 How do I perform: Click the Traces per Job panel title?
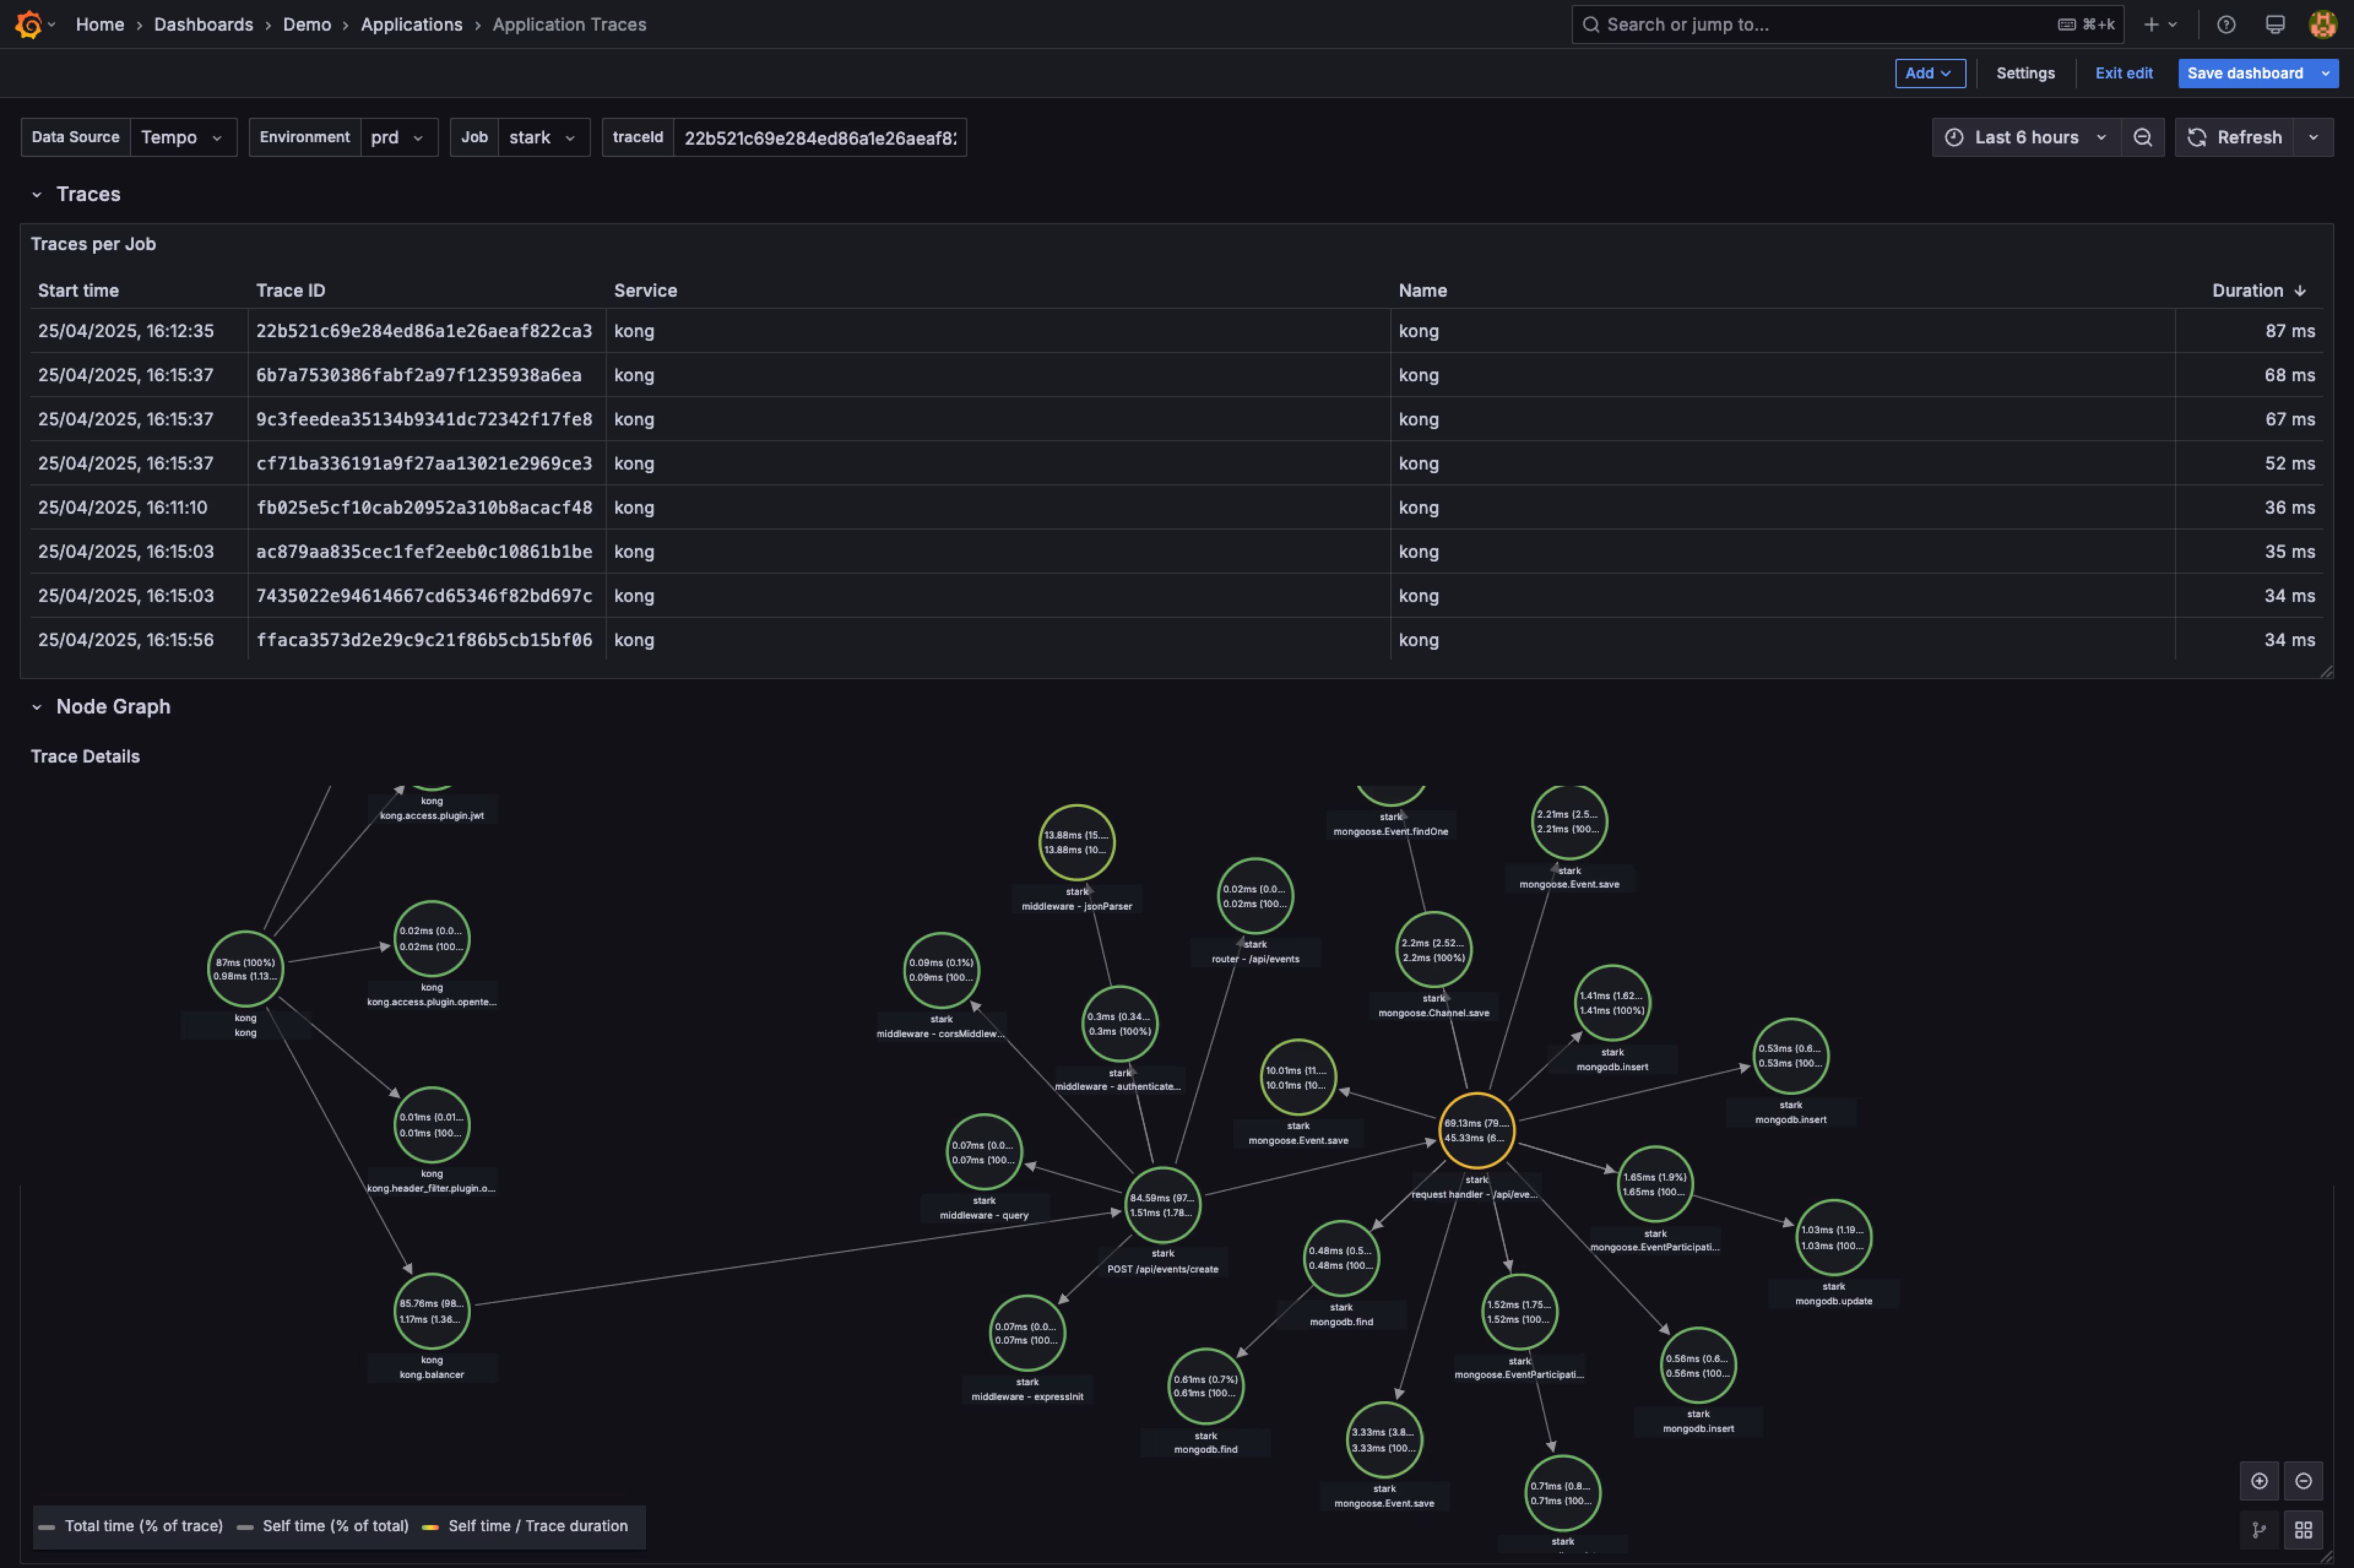tap(93, 244)
